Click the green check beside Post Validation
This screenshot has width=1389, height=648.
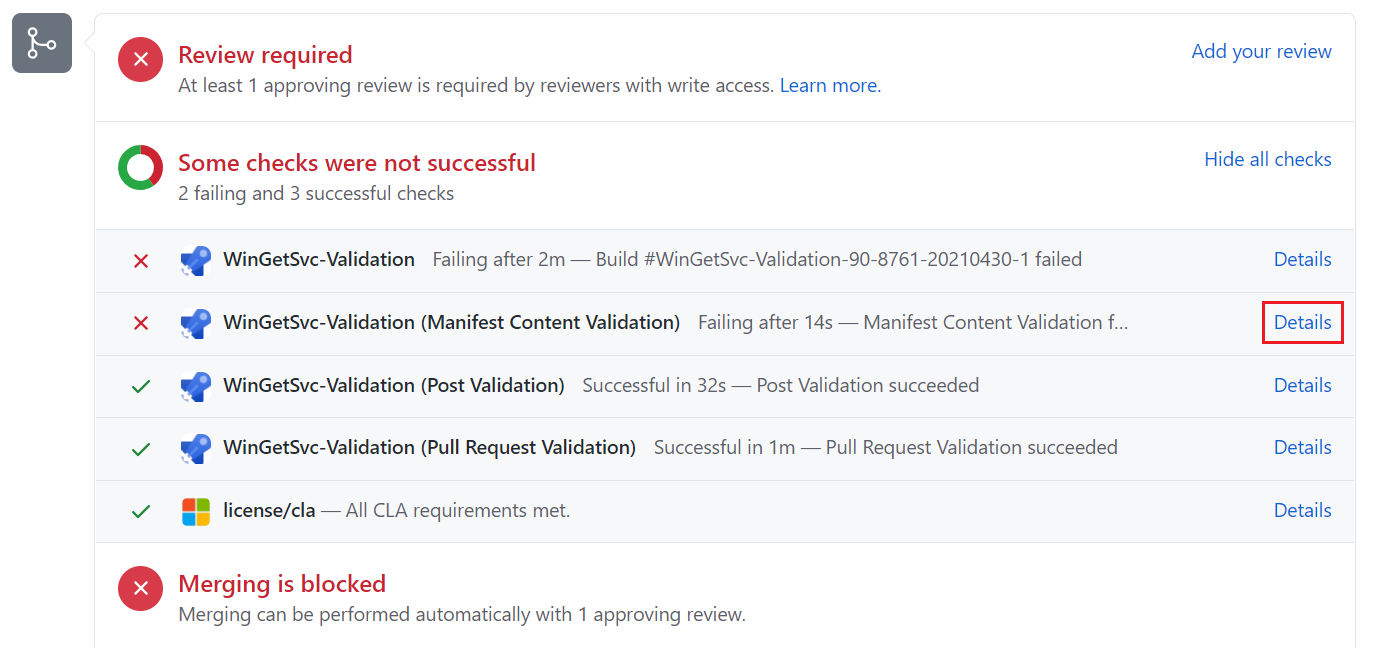pos(140,385)
